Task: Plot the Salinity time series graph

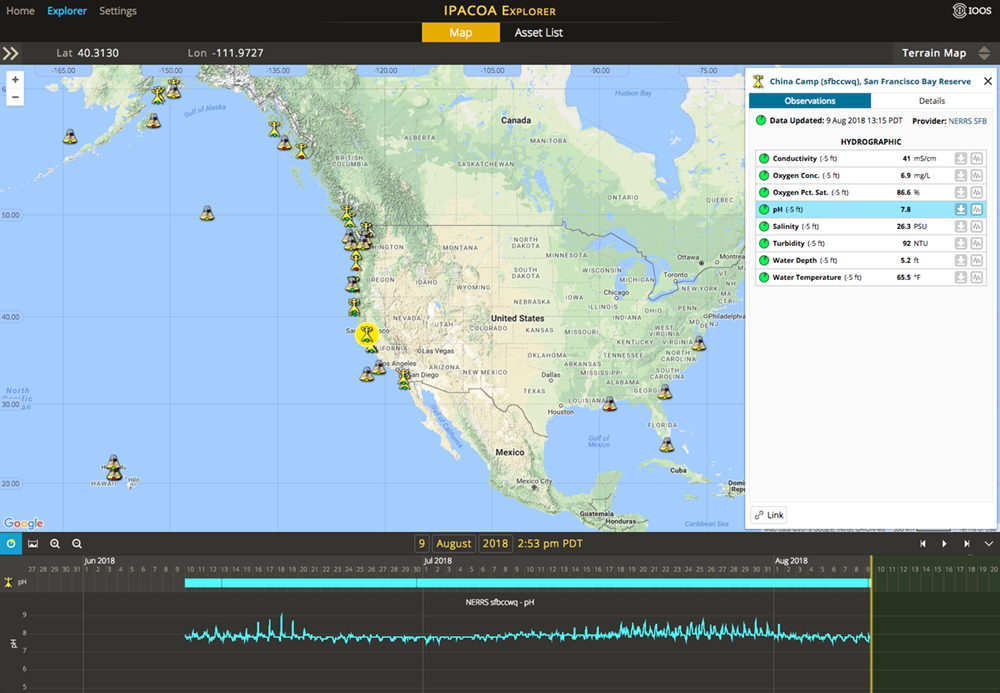Action: pos(976,226)
